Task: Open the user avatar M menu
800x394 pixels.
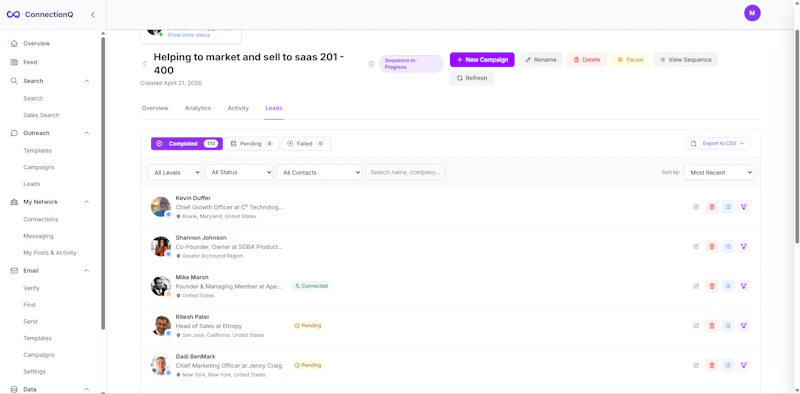Action: [752, 13]
